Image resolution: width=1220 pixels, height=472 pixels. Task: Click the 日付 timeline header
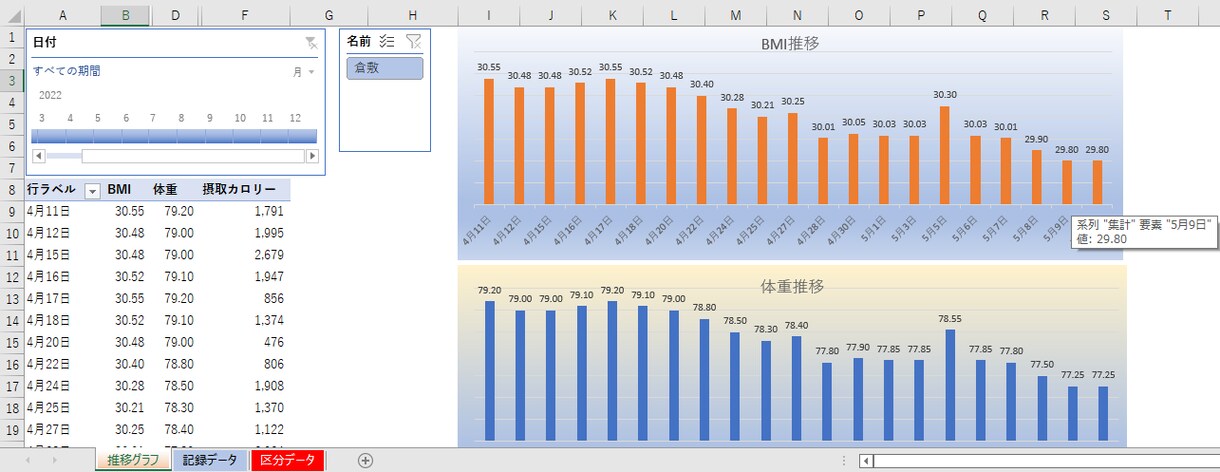44,42
